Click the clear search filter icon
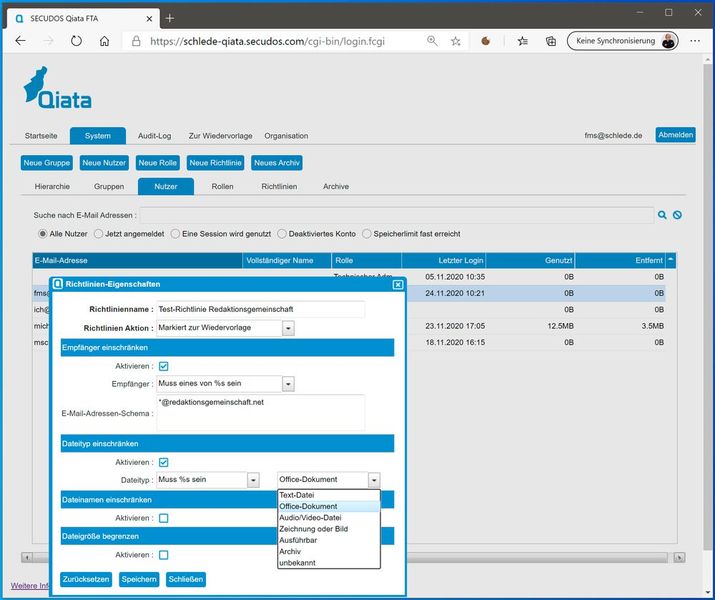Screen dimensions: 715x600 pyautogui.click(x=677, y=214)
